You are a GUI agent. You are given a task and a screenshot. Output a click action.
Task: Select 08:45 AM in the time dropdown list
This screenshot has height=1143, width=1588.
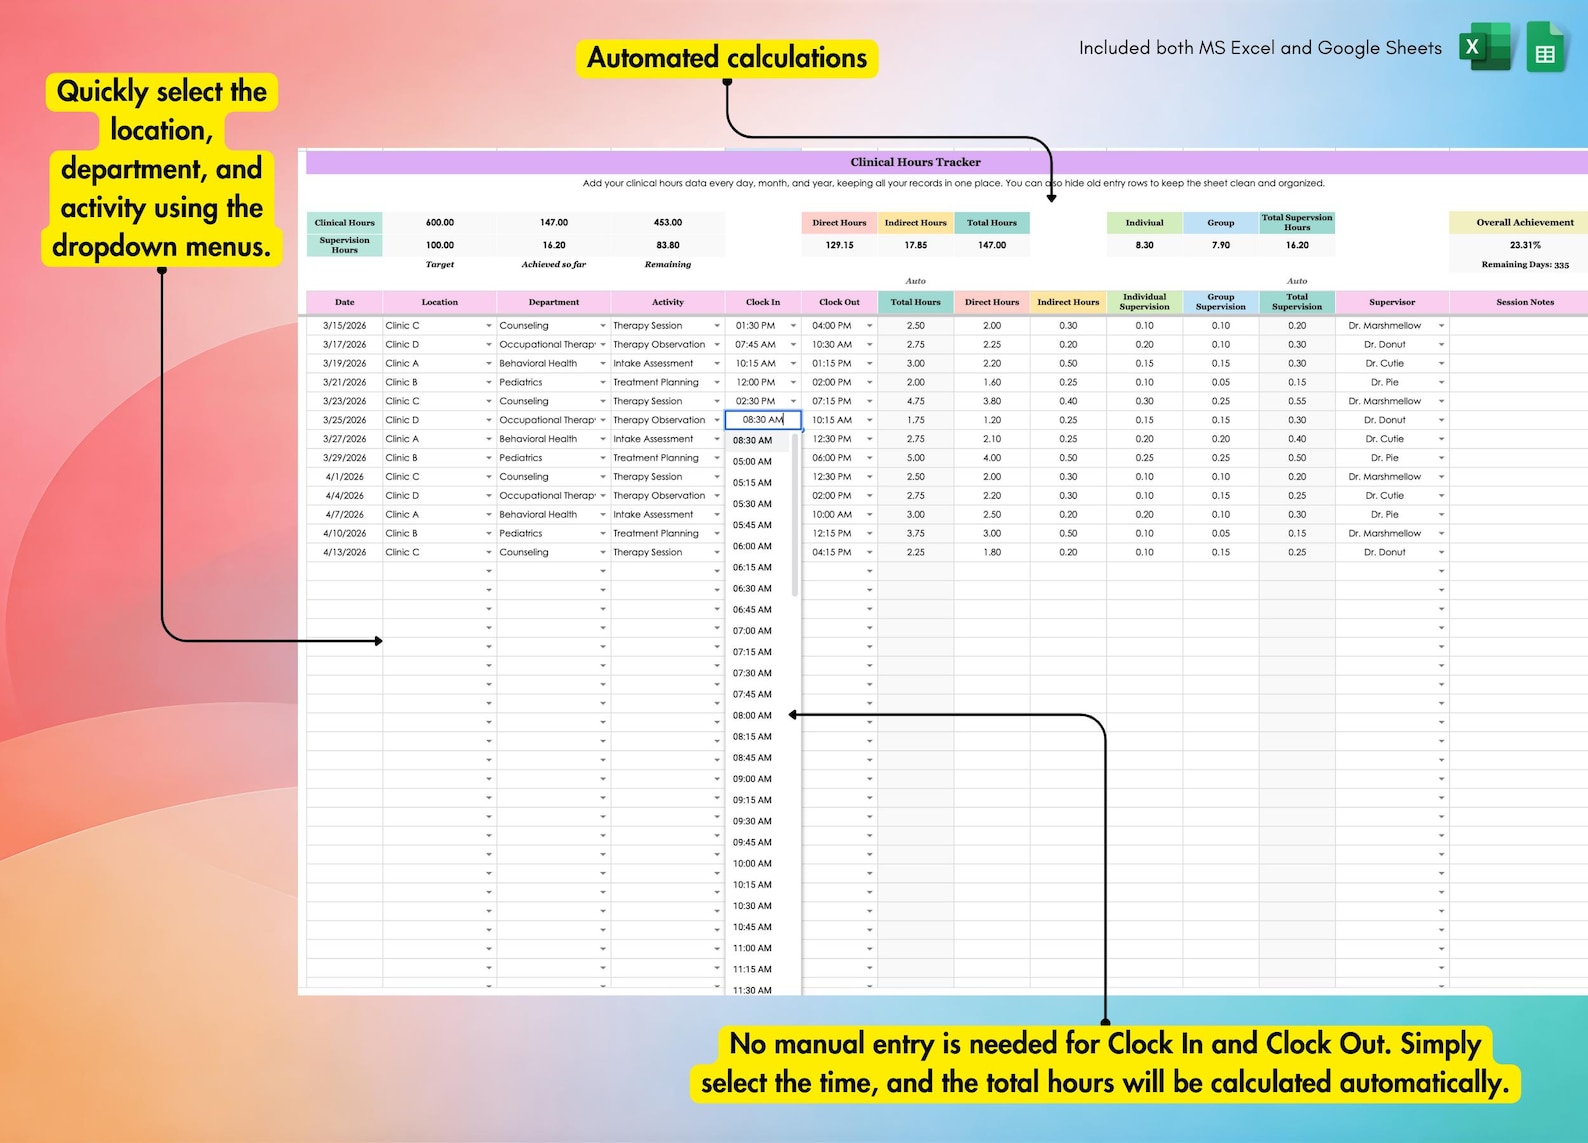[x=752, y=758]
